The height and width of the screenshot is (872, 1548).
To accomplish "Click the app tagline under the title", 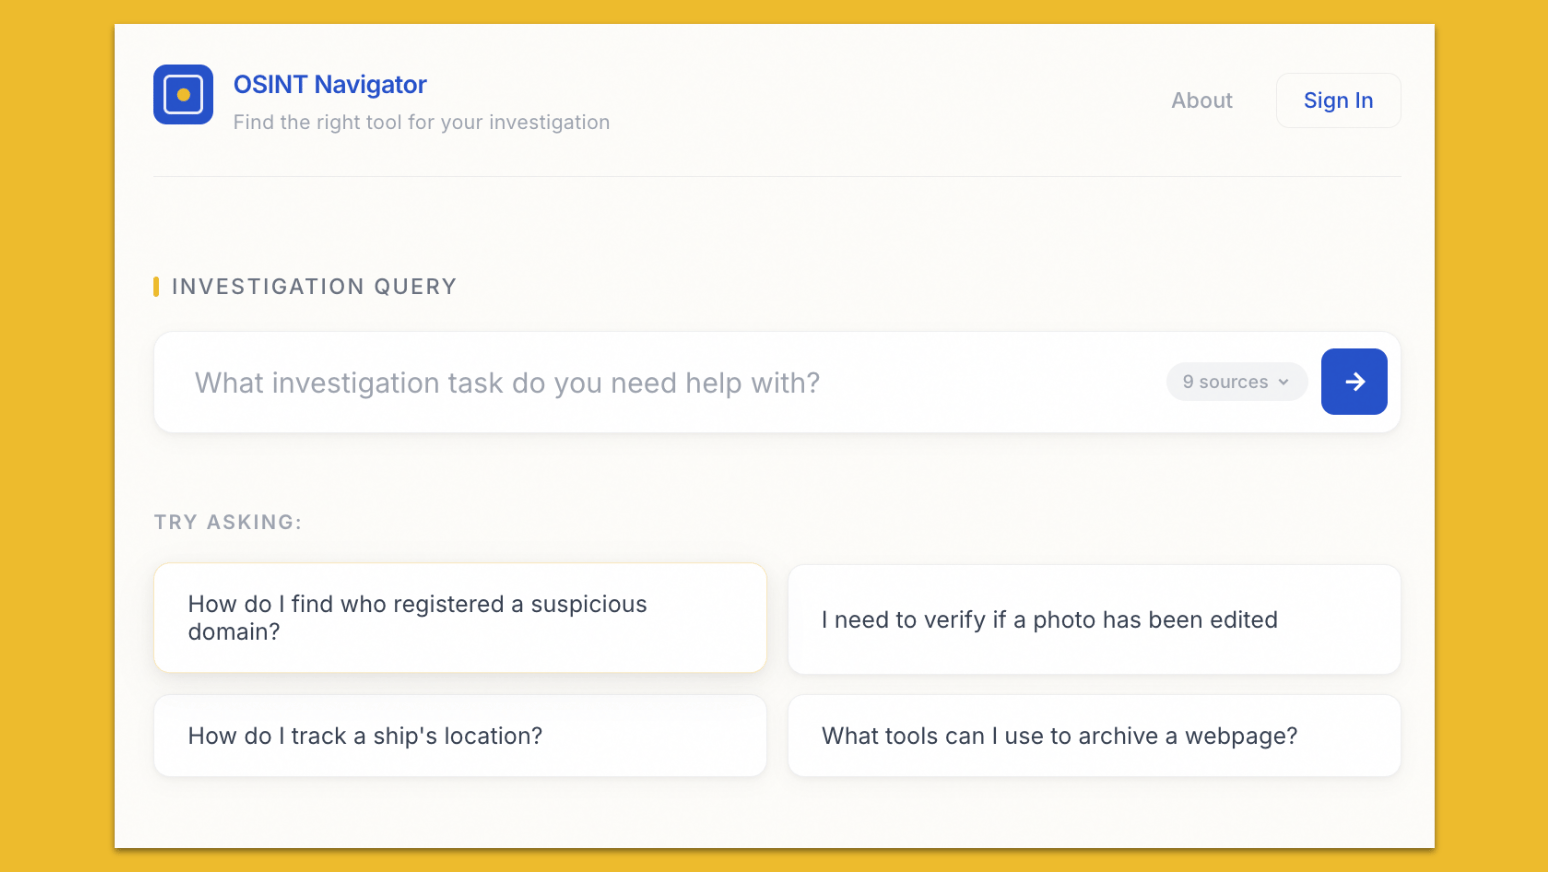I will [421, 122].
